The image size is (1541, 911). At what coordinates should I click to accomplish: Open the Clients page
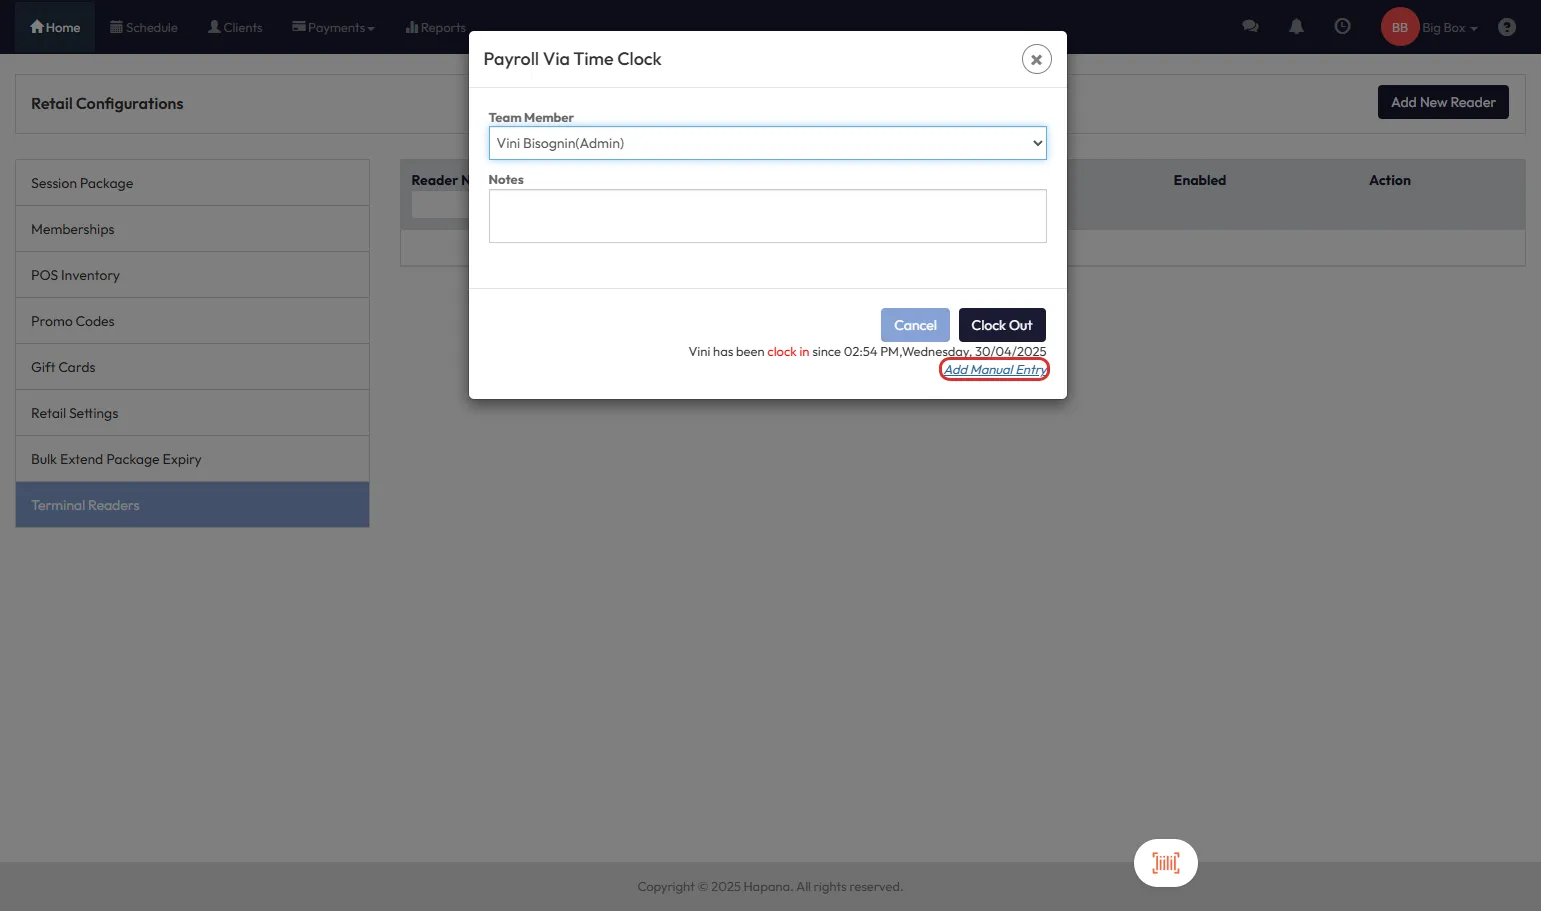point(235,27)
